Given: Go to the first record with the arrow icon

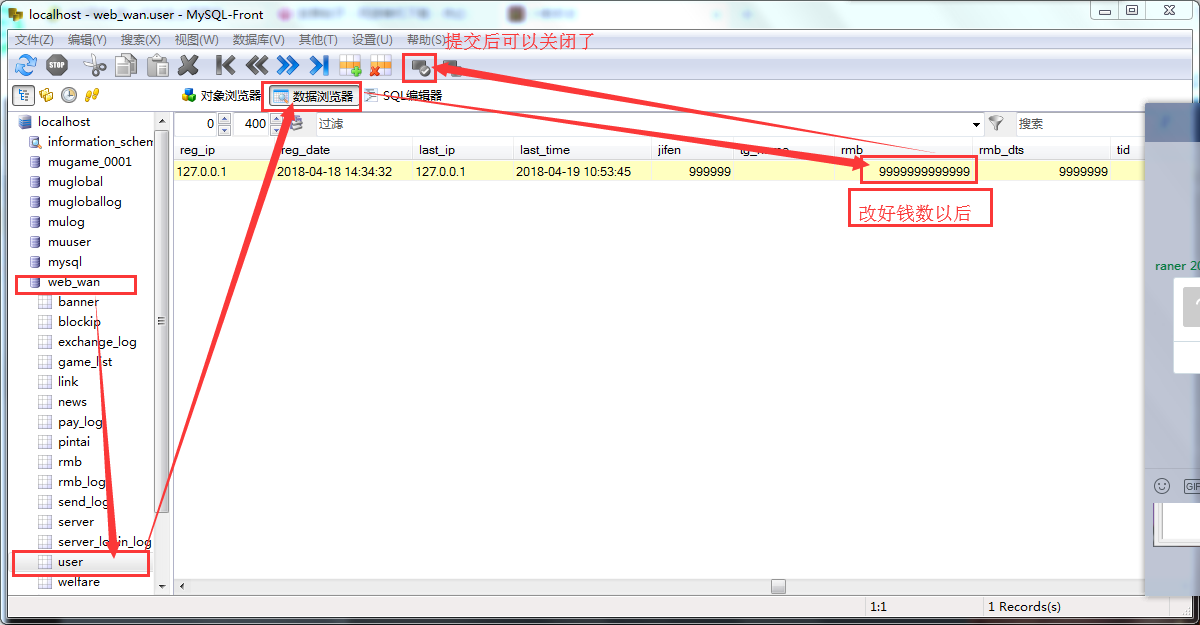Looking at the screenshot, I should pos(225,66).
